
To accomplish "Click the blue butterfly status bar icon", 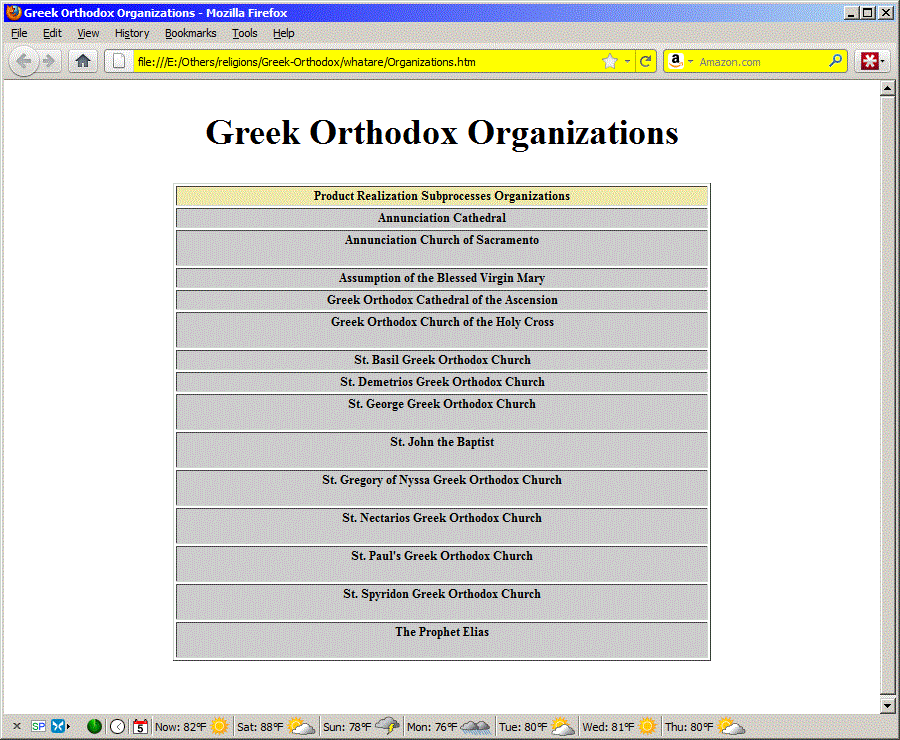I will [57, 726].
